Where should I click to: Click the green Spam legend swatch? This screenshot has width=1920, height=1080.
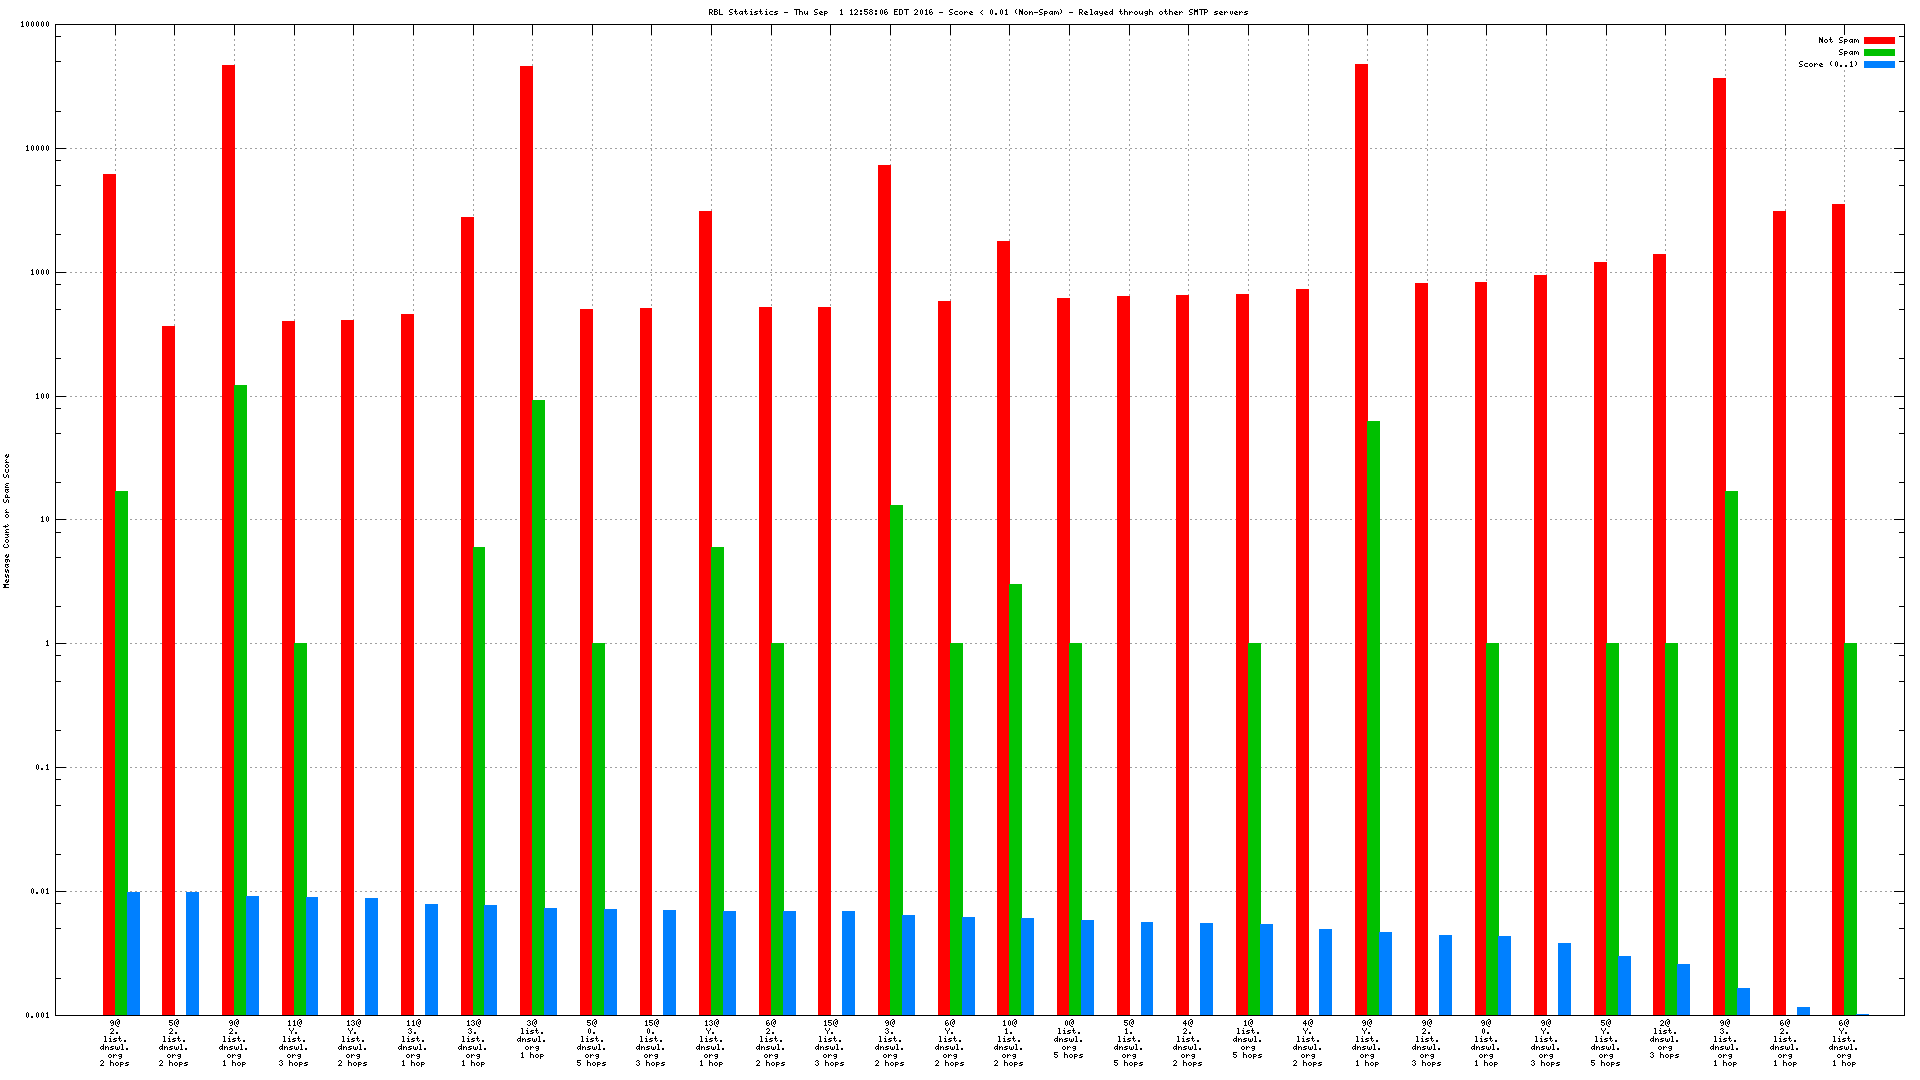click(1879, 52)
